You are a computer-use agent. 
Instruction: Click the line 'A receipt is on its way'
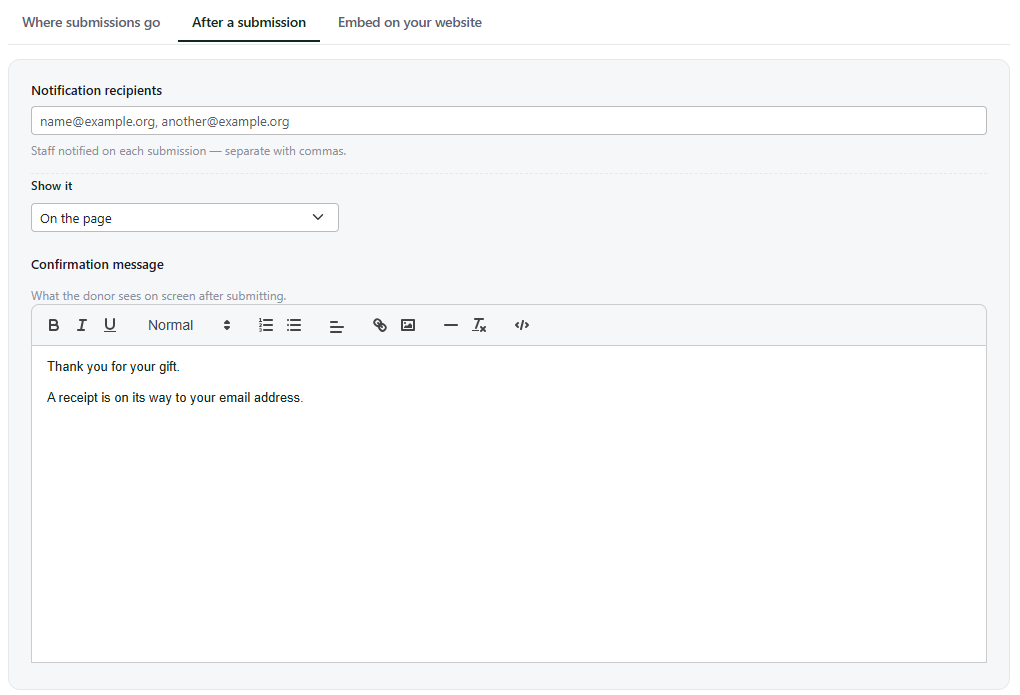coord(175,398)
